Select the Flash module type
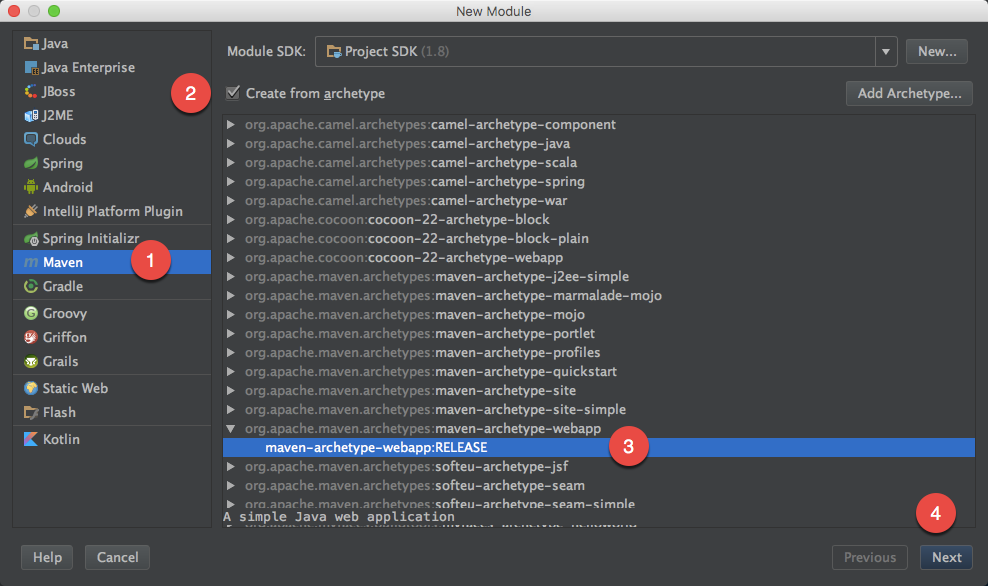The width and height of the screenshot is (988, 586). [112, 412]
